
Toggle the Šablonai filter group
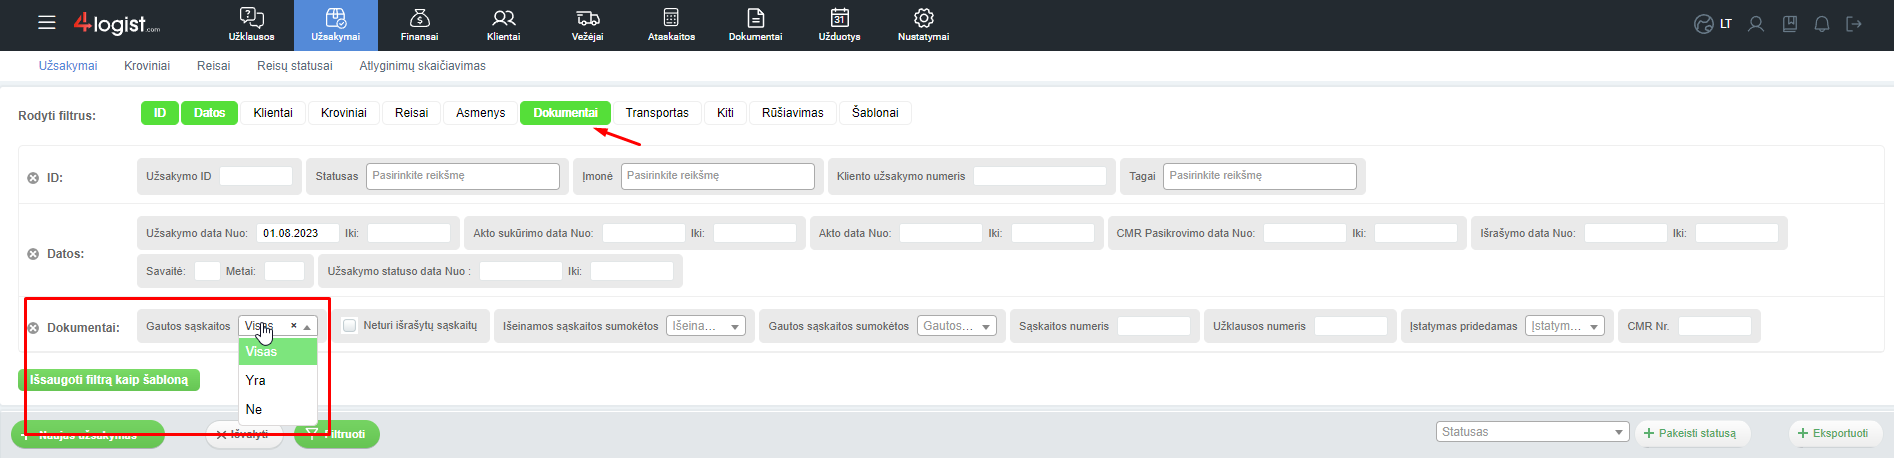click(875, 113)
